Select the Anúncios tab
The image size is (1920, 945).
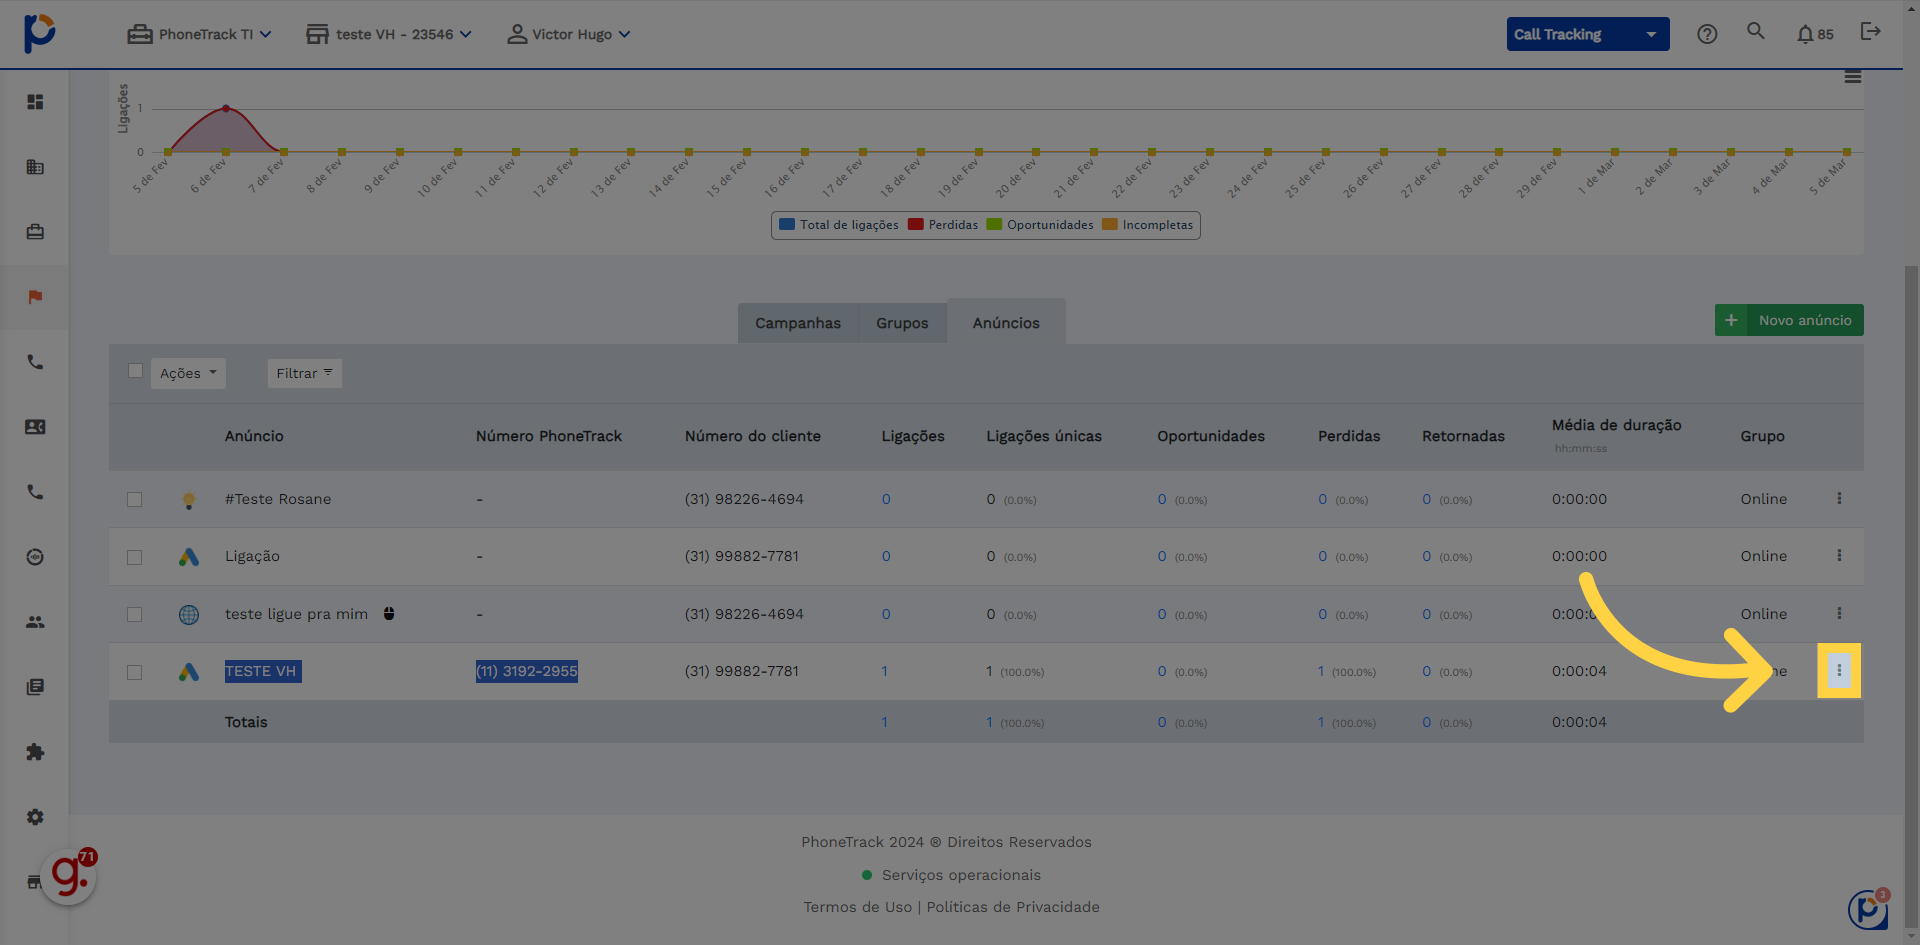1006,322
